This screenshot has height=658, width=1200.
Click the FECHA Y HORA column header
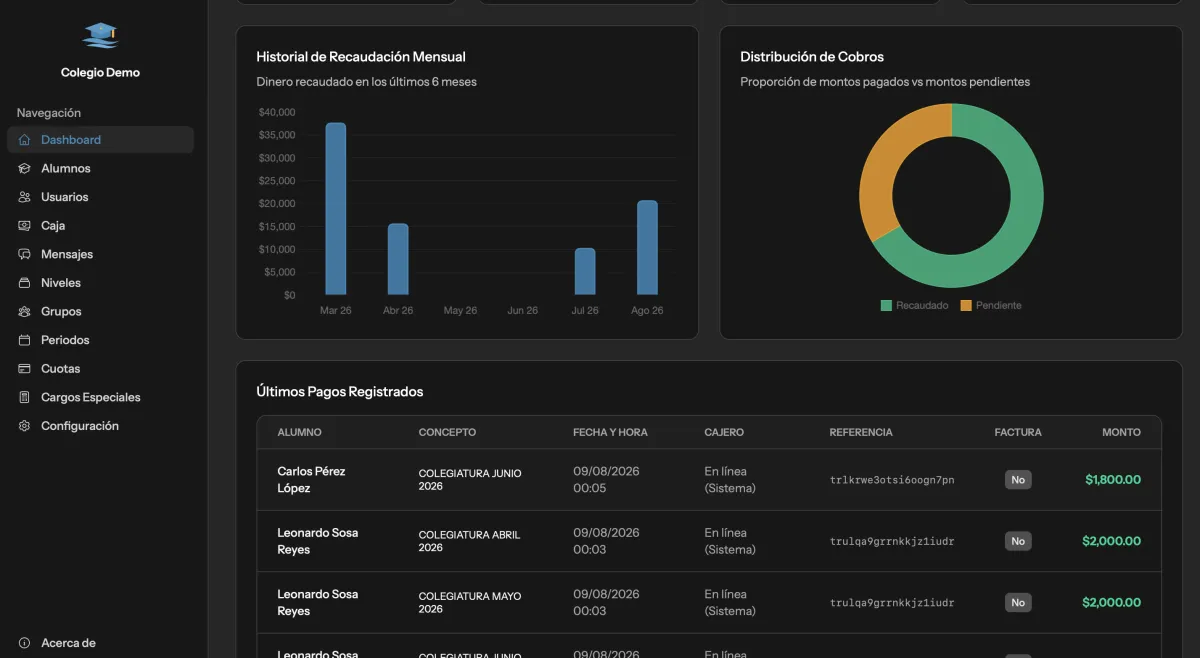tap(610, 432)
